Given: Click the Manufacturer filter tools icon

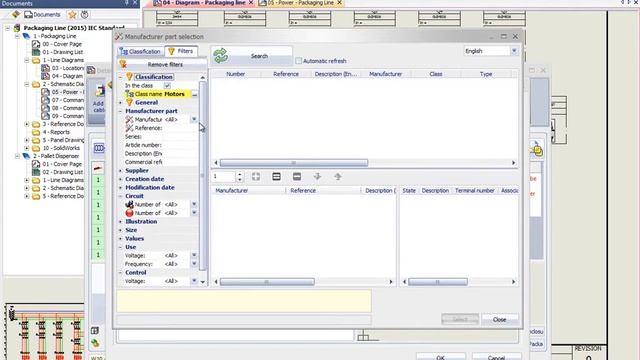Looking at the screenshot, I should coord(129,119).
